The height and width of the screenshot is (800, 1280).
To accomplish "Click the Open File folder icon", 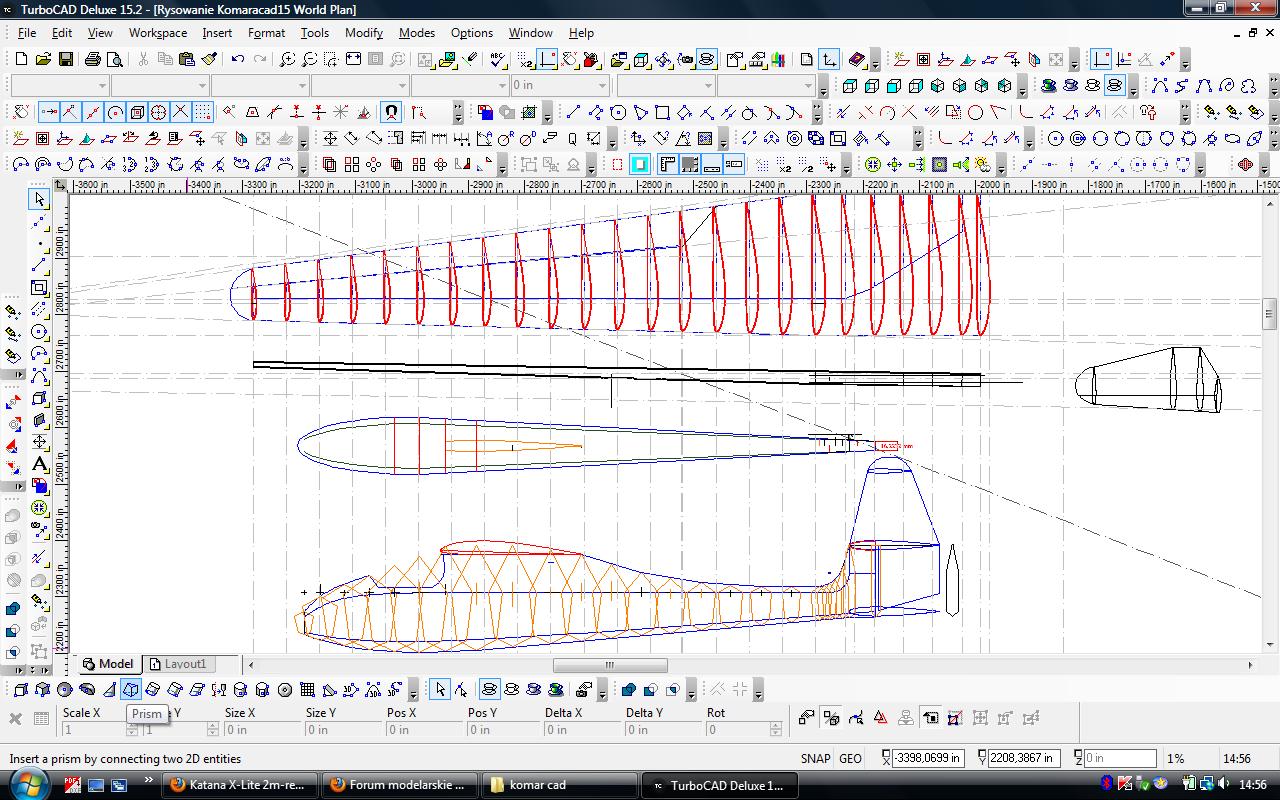I will point(43,60).
